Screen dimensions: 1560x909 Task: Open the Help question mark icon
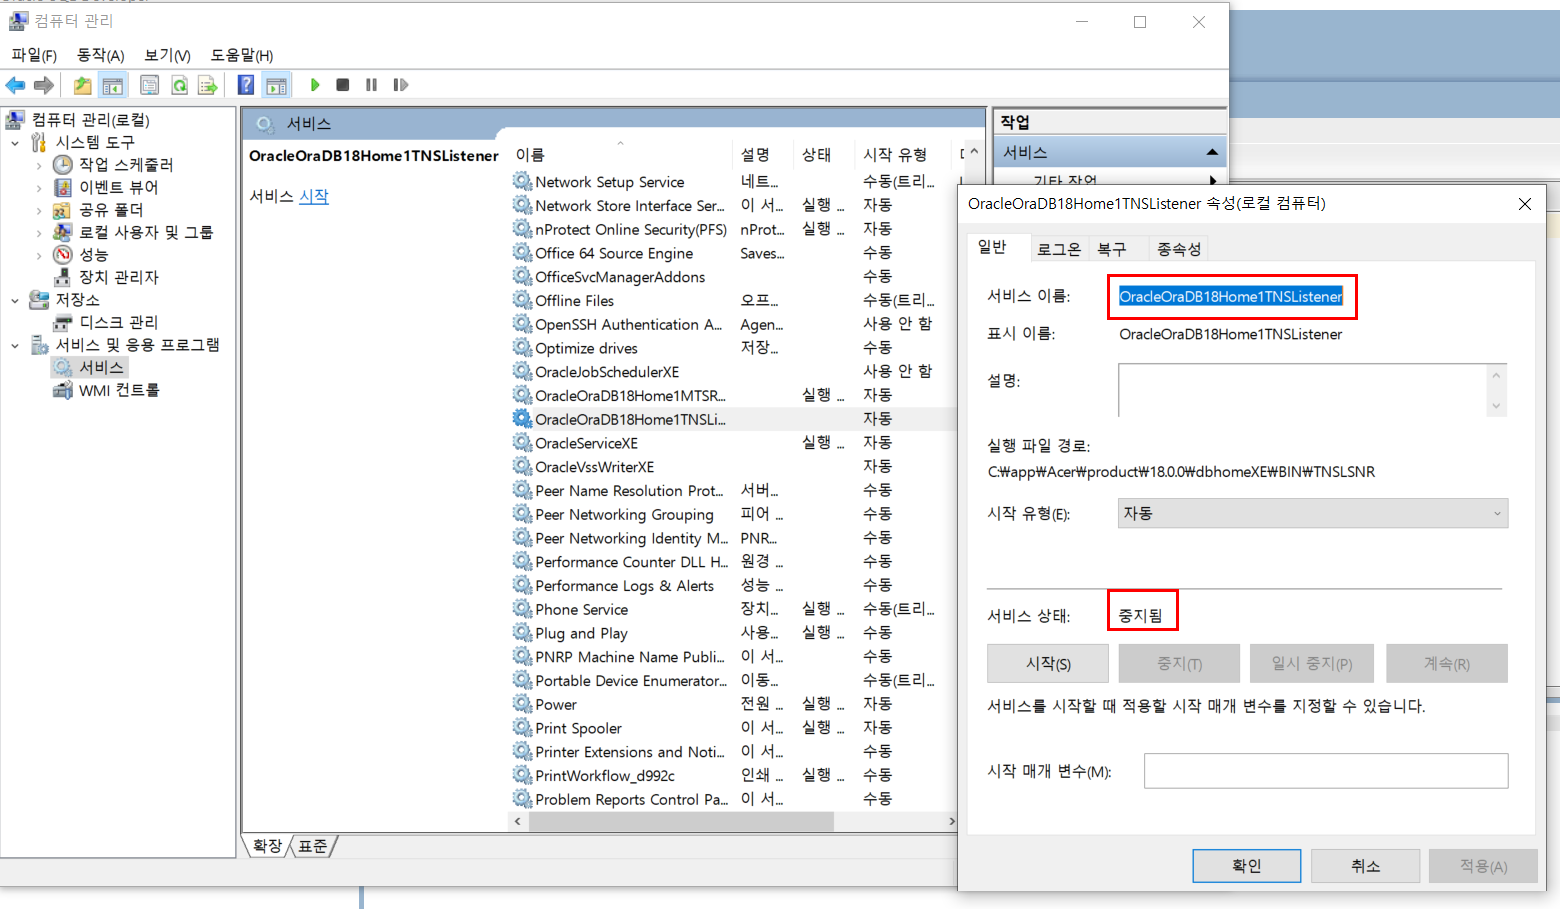pyautogui.click(x=246, y=85)
